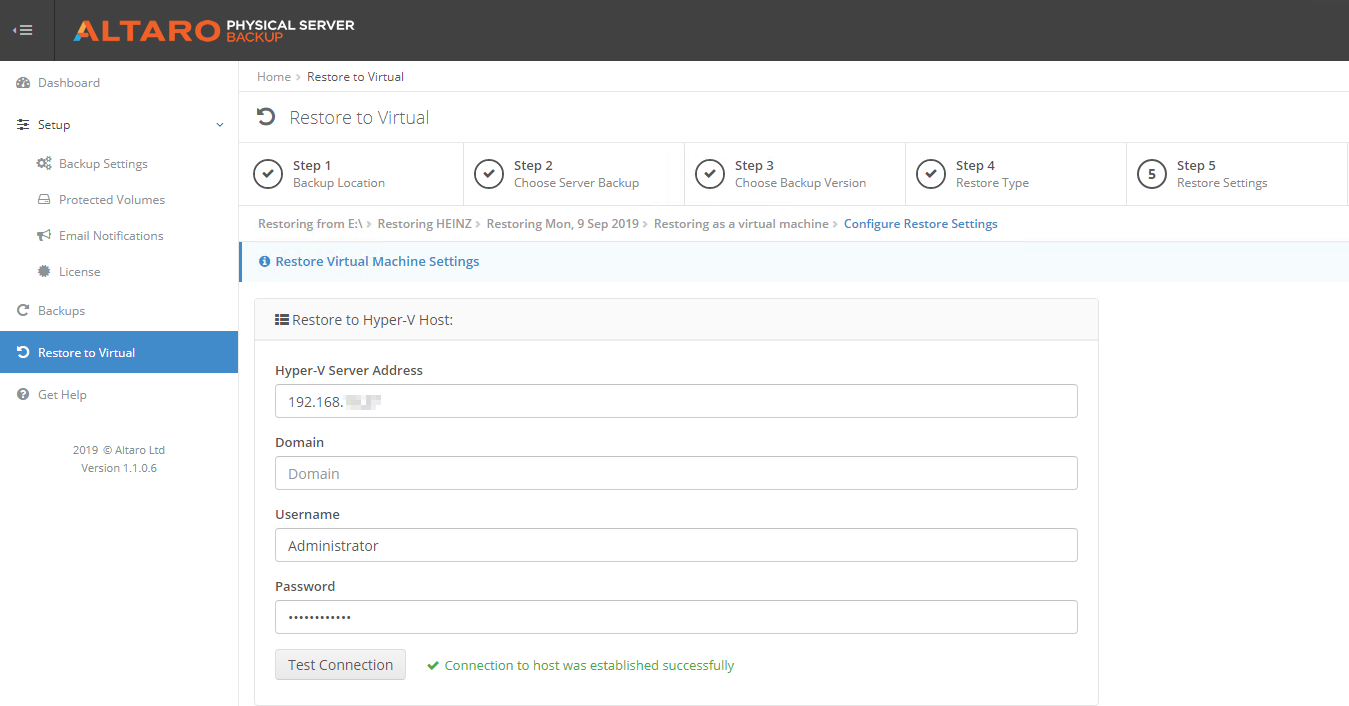This screenshot has height=706, width=1349.
Task: Select Backups in the sidebar
Action: (x=61, y=311)
